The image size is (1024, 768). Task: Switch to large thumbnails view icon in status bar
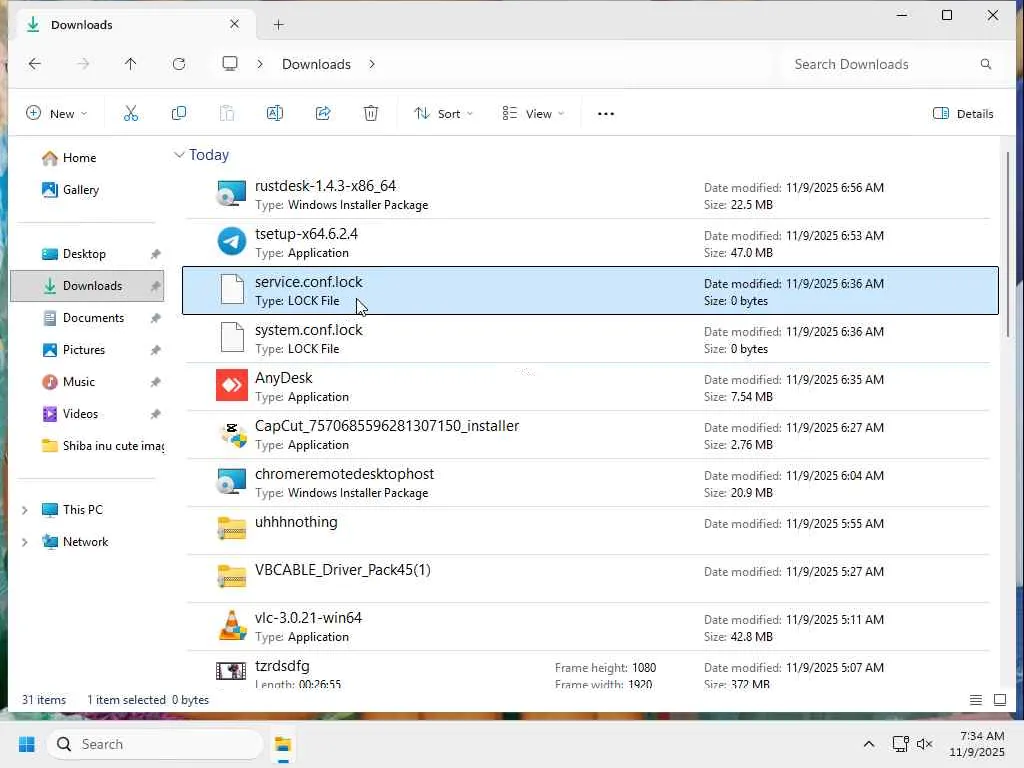tap(1000, 700)
